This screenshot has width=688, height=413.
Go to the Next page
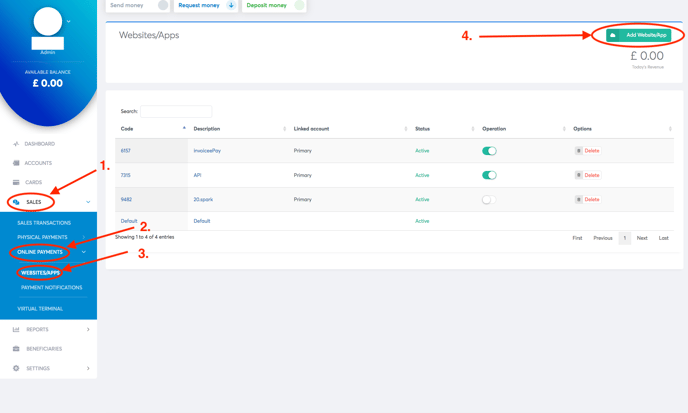pyautogui.click(x=642, y=238)
